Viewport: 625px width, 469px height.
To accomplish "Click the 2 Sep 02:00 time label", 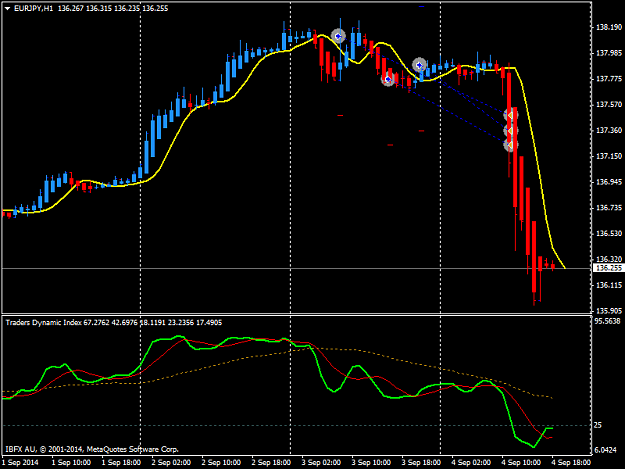I will pos(171,462).
